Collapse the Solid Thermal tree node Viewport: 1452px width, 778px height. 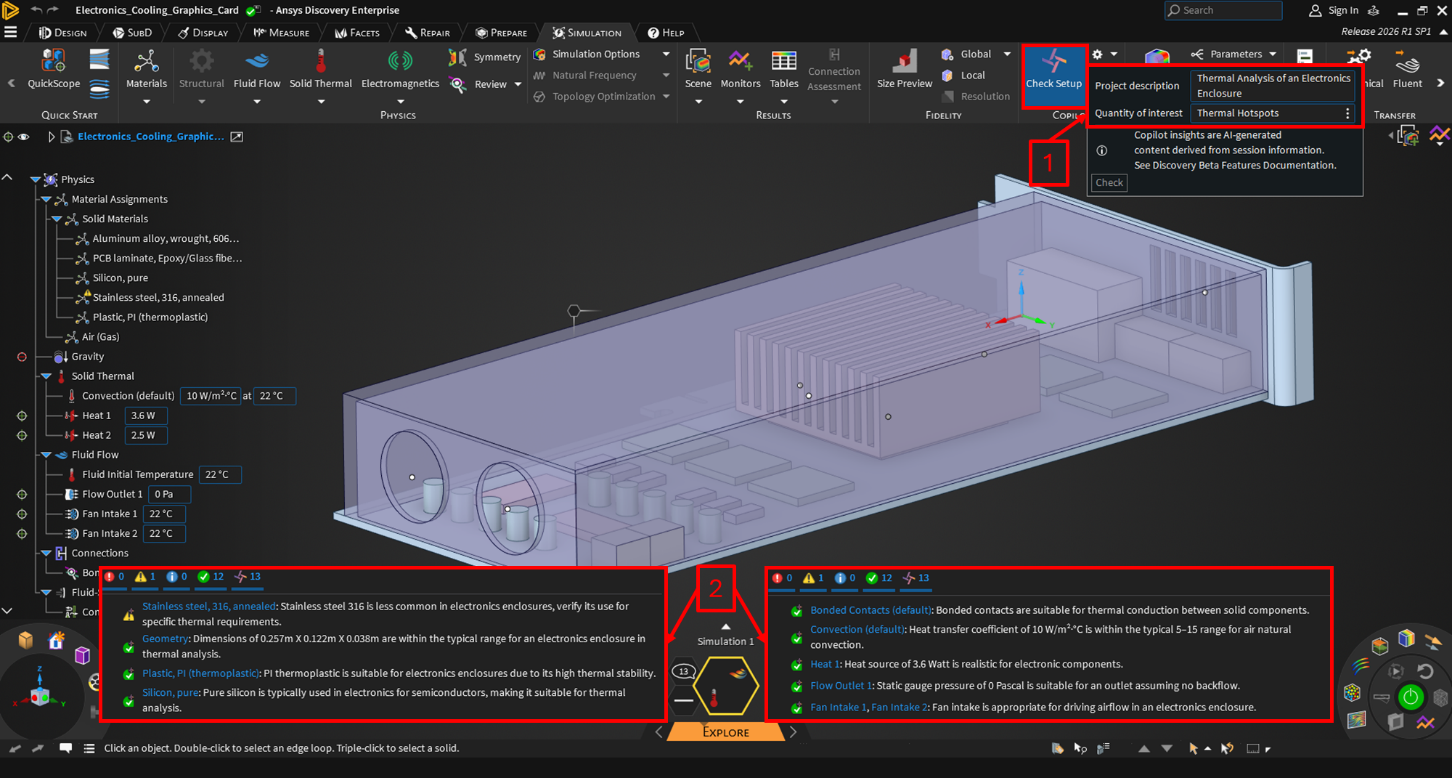(x=46, y=377)
